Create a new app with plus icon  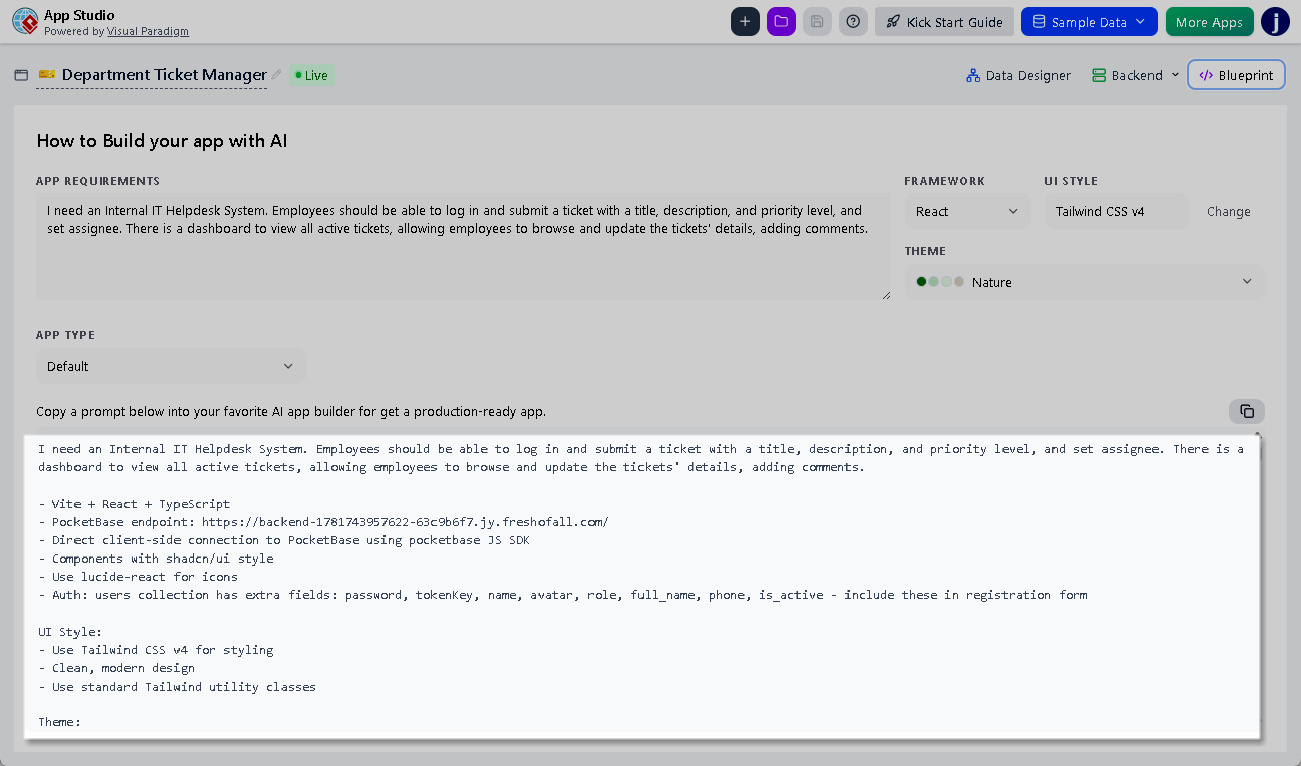[x=745, y=21]
